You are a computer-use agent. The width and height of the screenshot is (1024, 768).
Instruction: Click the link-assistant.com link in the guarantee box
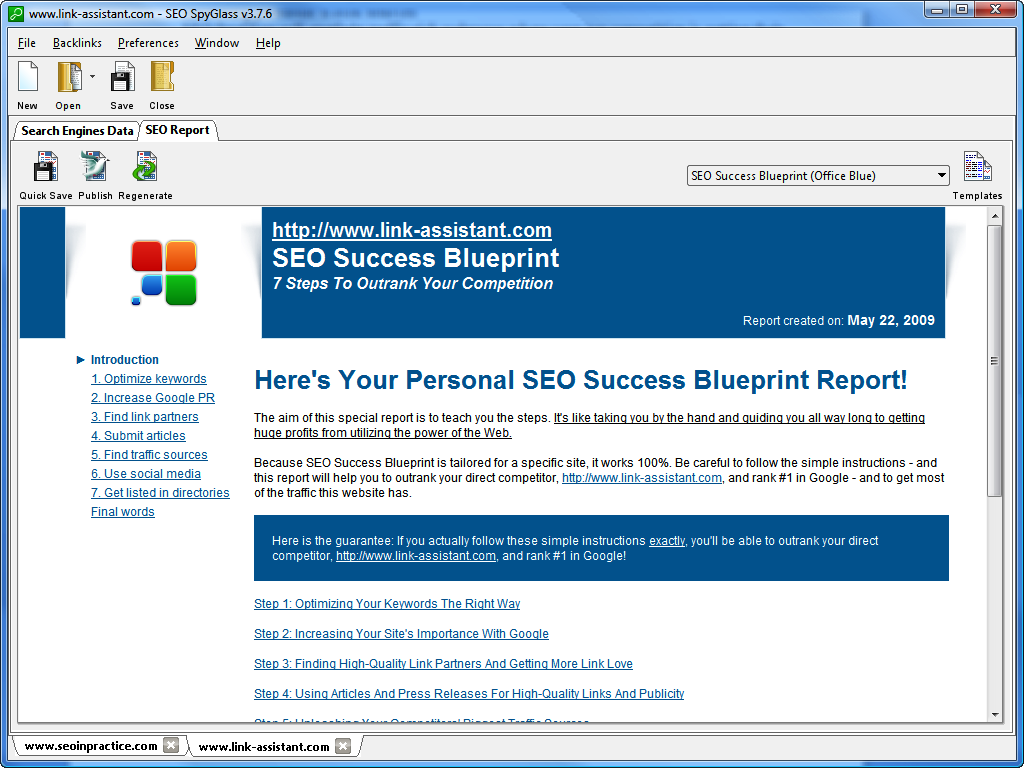click(416, 556)
